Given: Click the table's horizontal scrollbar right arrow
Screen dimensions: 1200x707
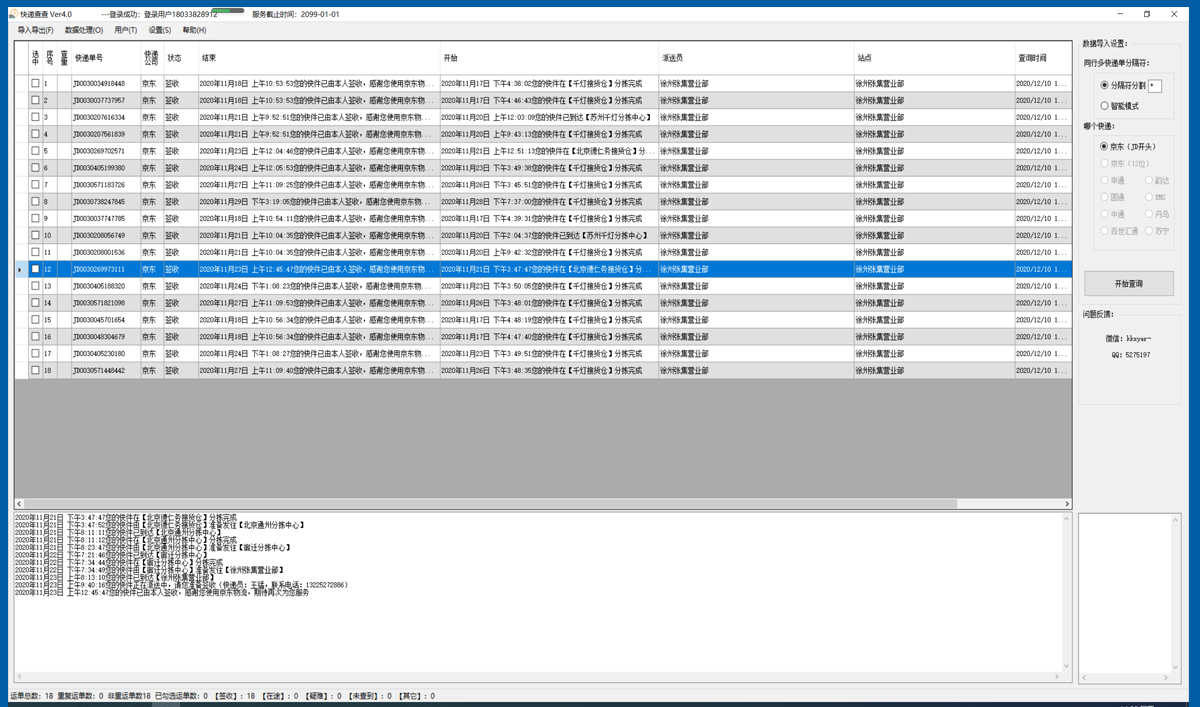Looking at the screenshot, I should pos(1067,504).
